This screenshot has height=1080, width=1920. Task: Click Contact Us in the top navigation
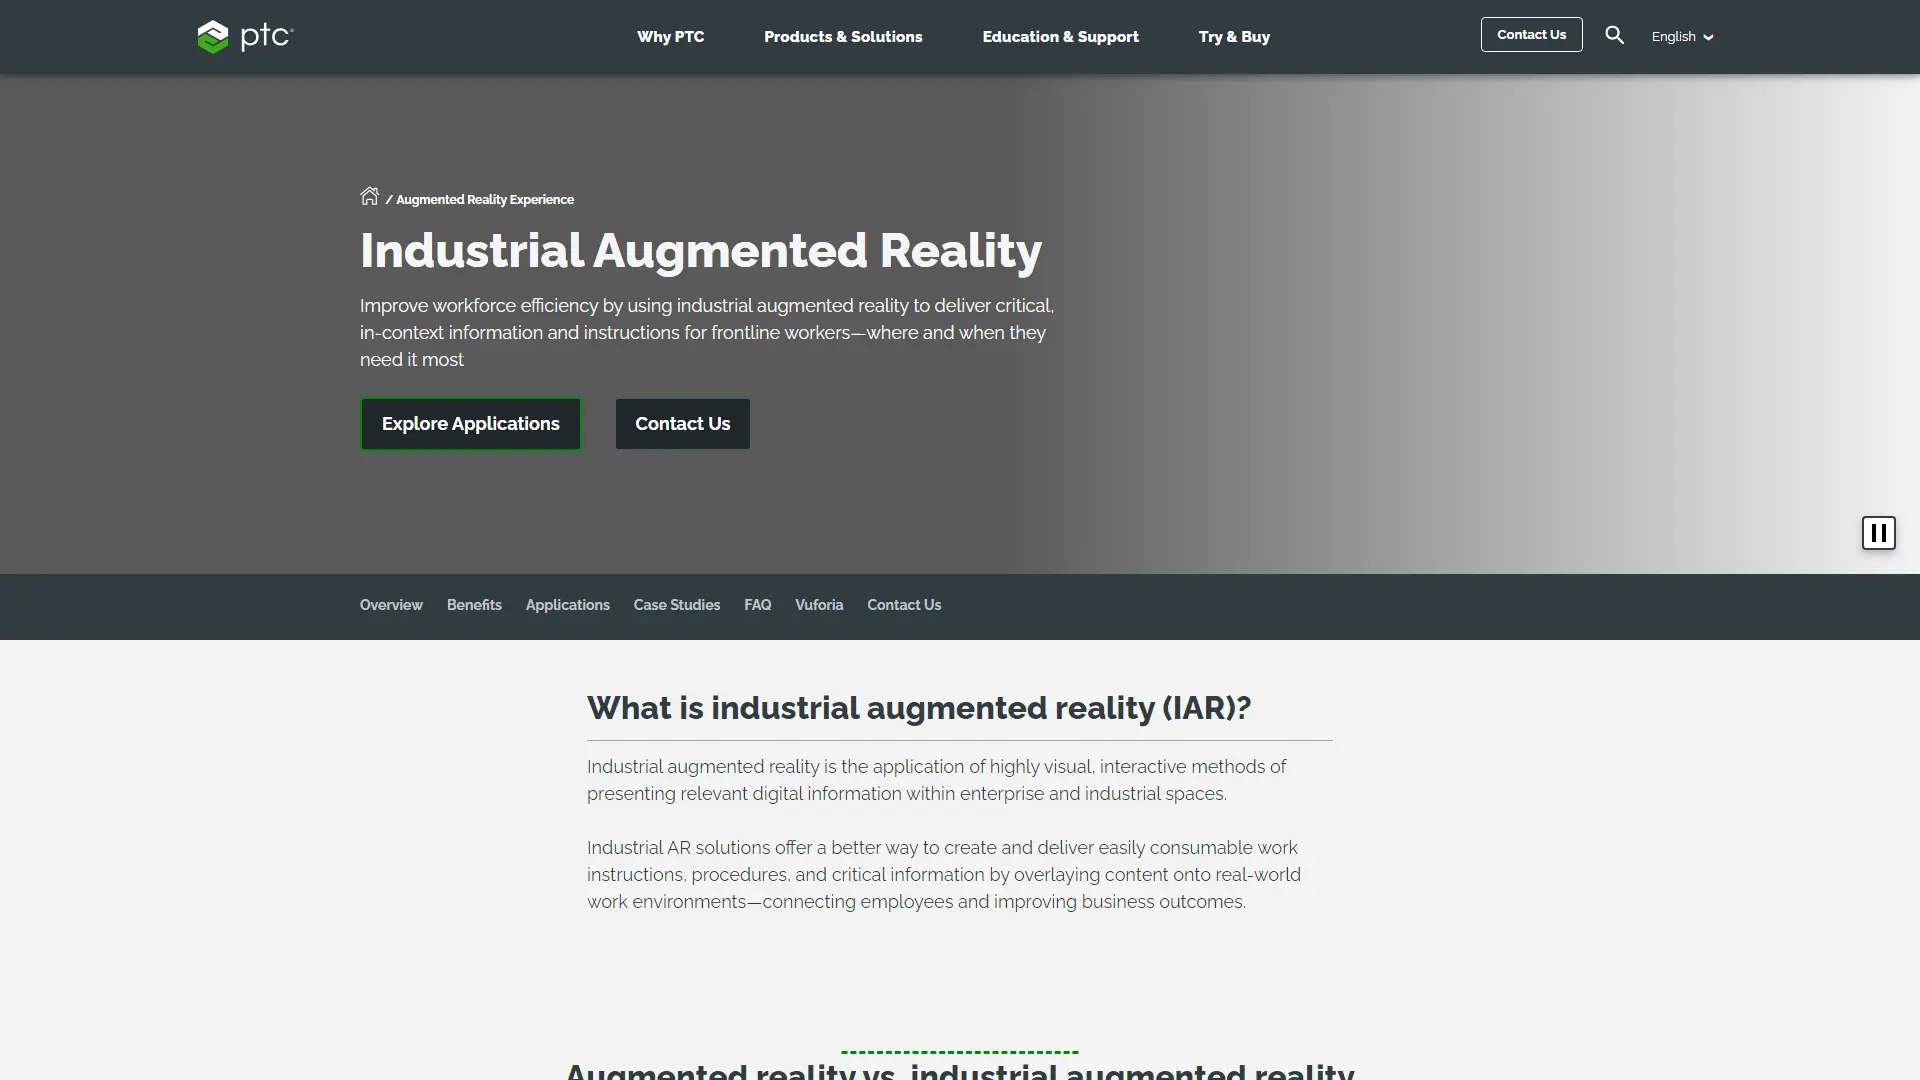1531,34
